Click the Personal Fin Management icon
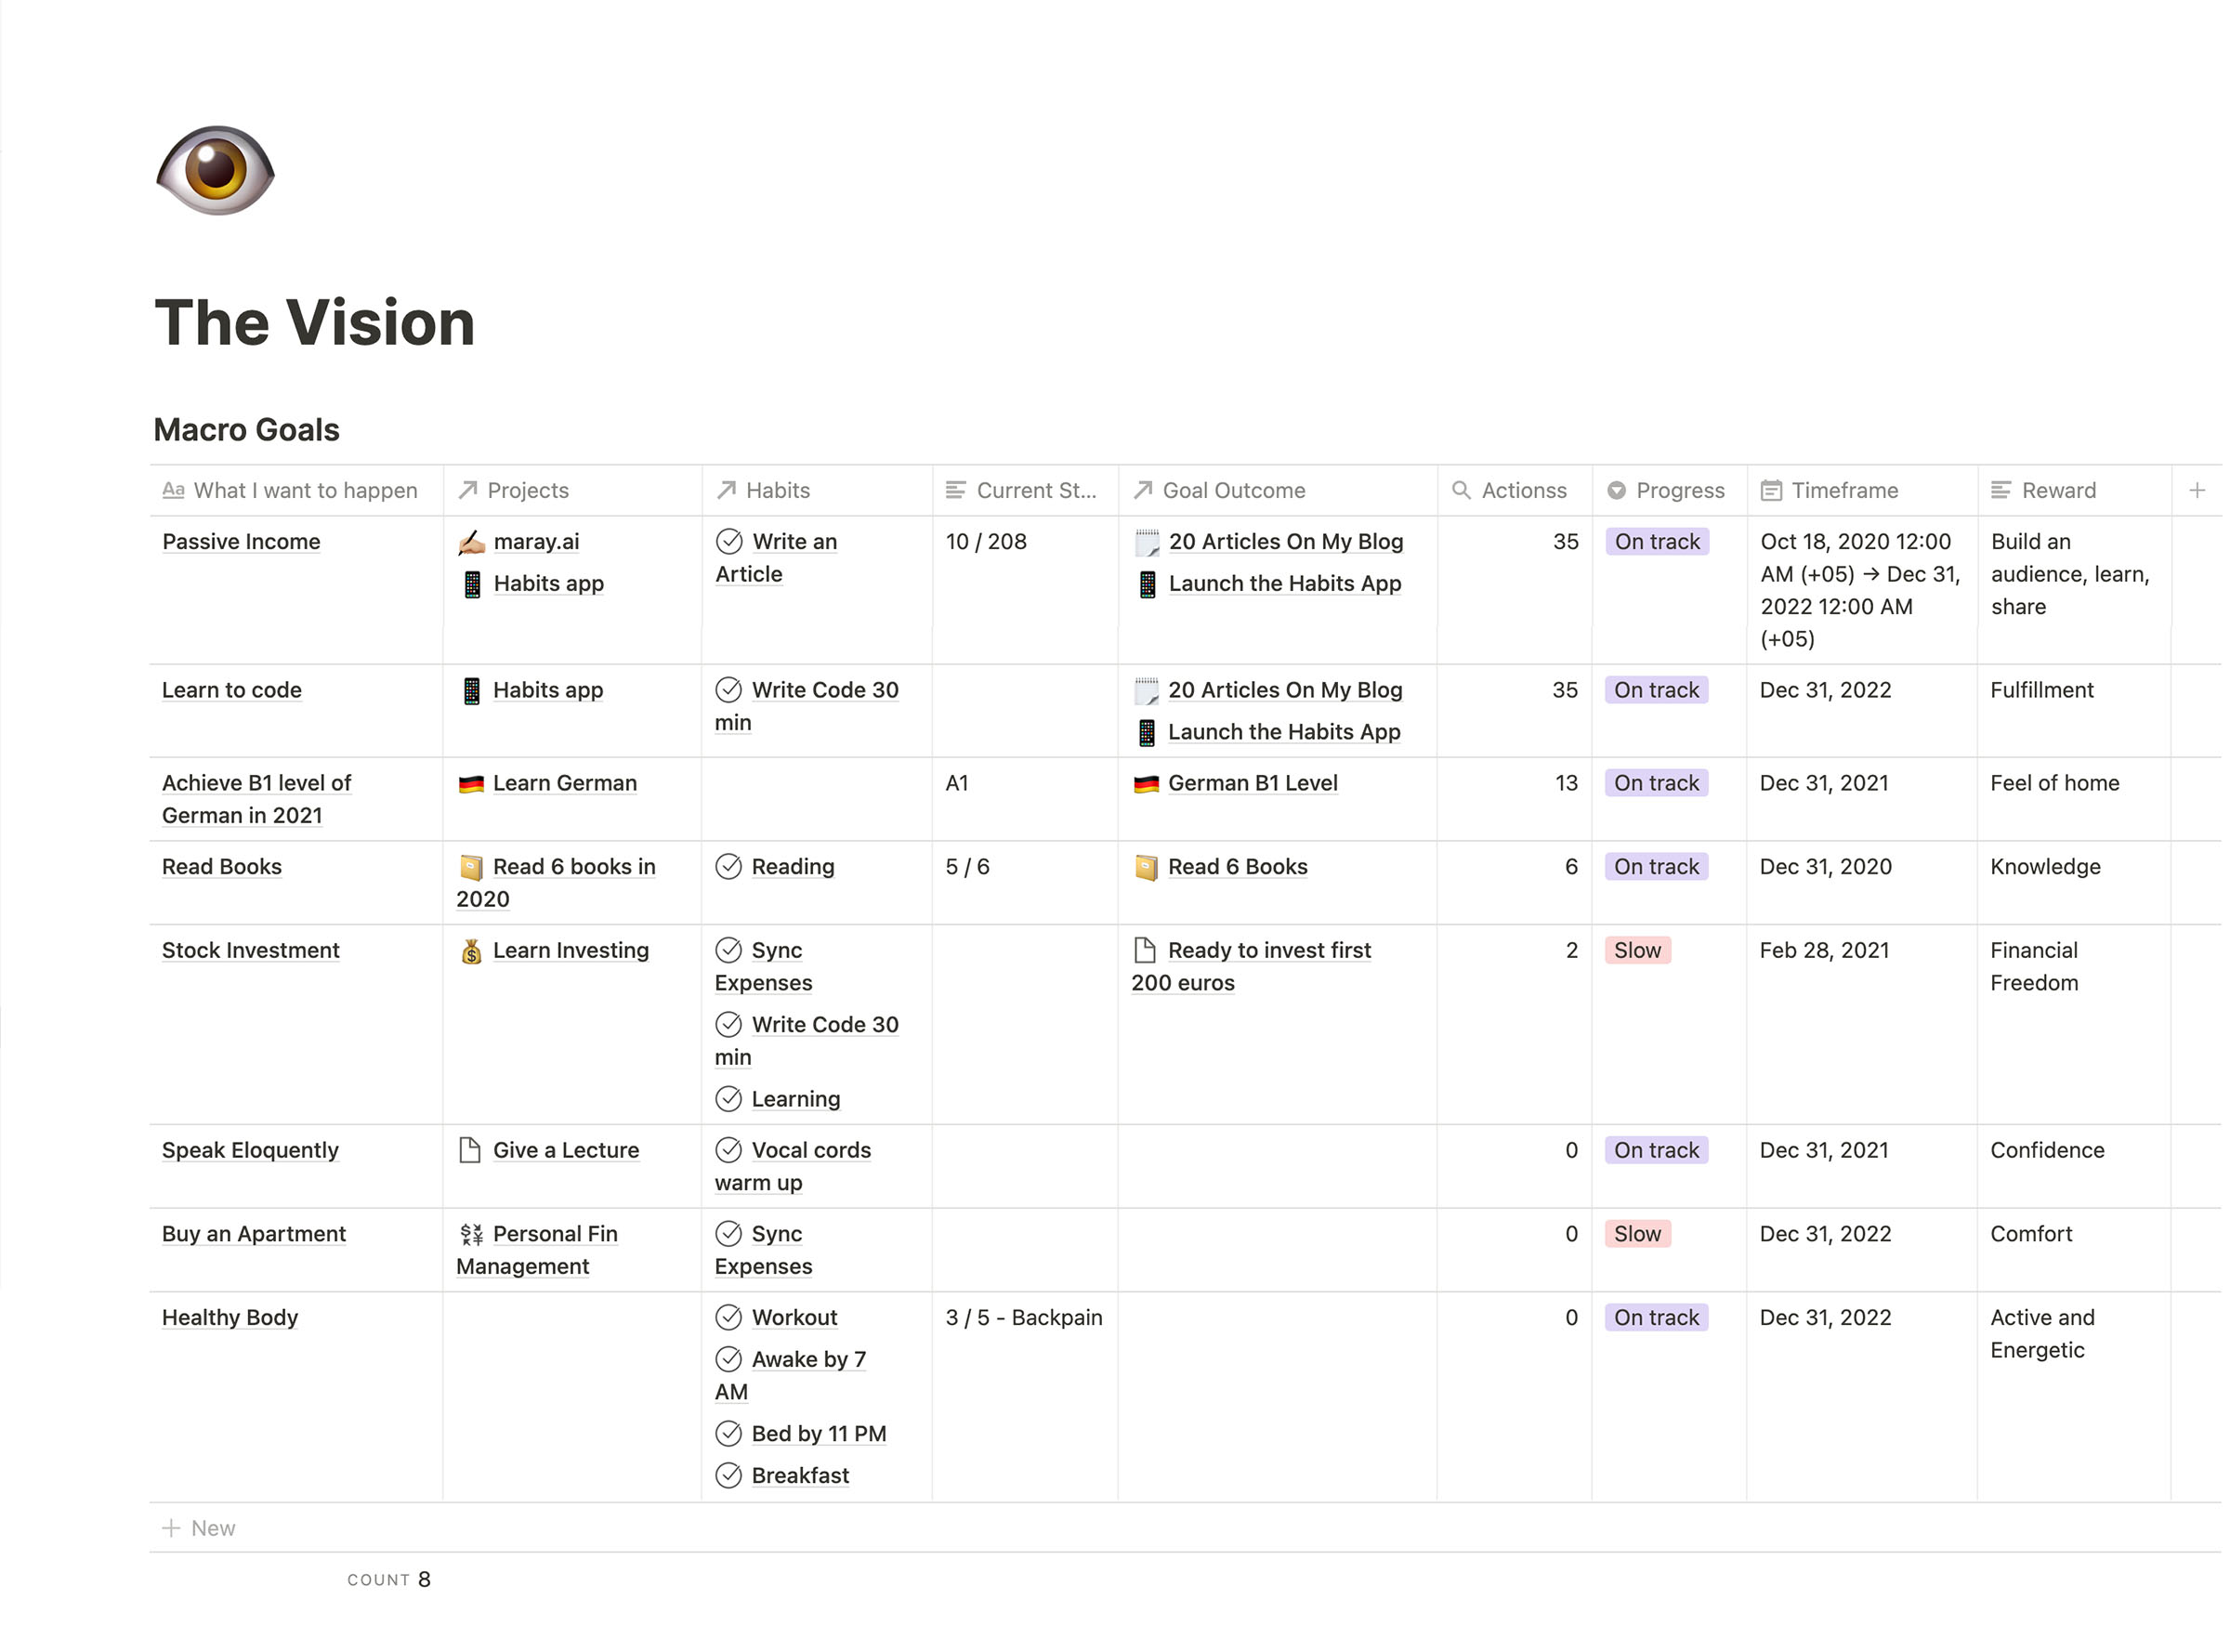2230x1652 pixels. [x=471, y=1234]
